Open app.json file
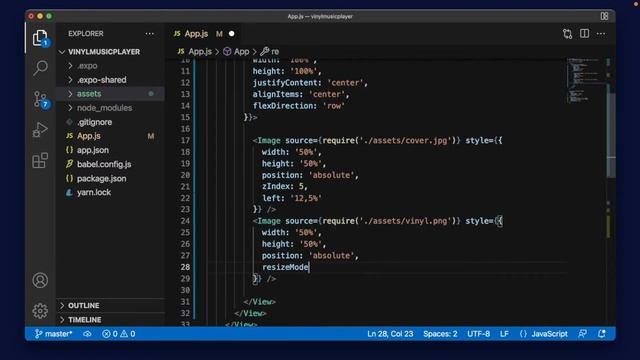The image size is (640, 360). click(111, 150)
